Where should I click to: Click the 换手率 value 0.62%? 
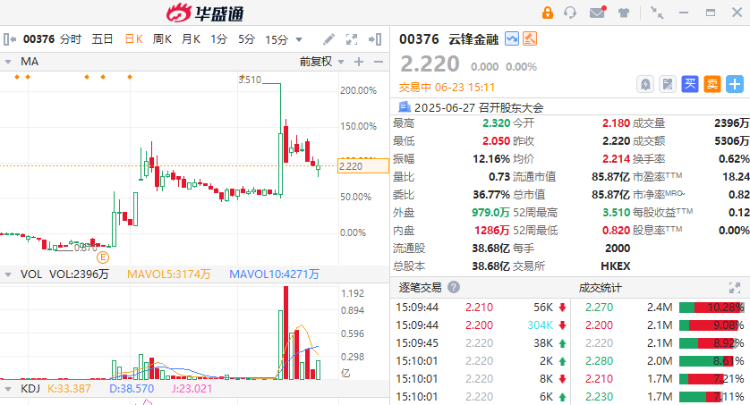pos(734,159)
